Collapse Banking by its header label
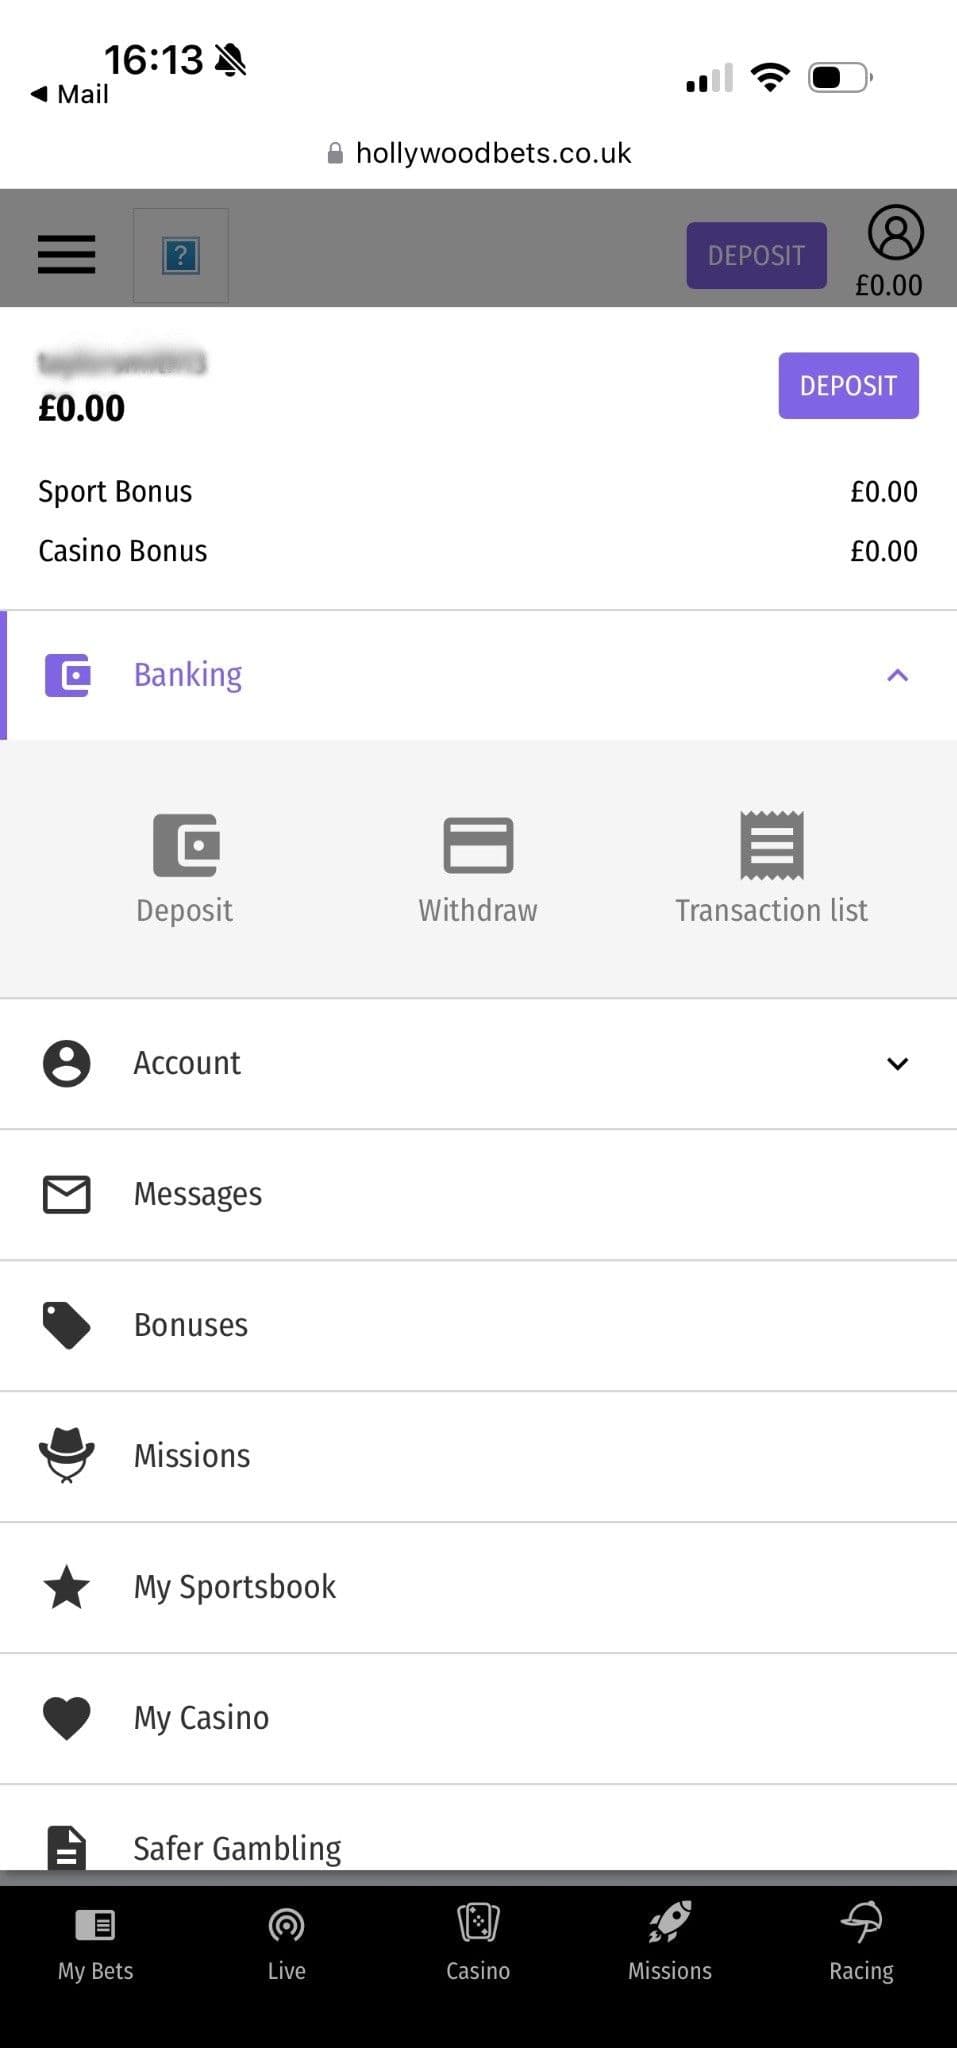 (x=188, y=675)
